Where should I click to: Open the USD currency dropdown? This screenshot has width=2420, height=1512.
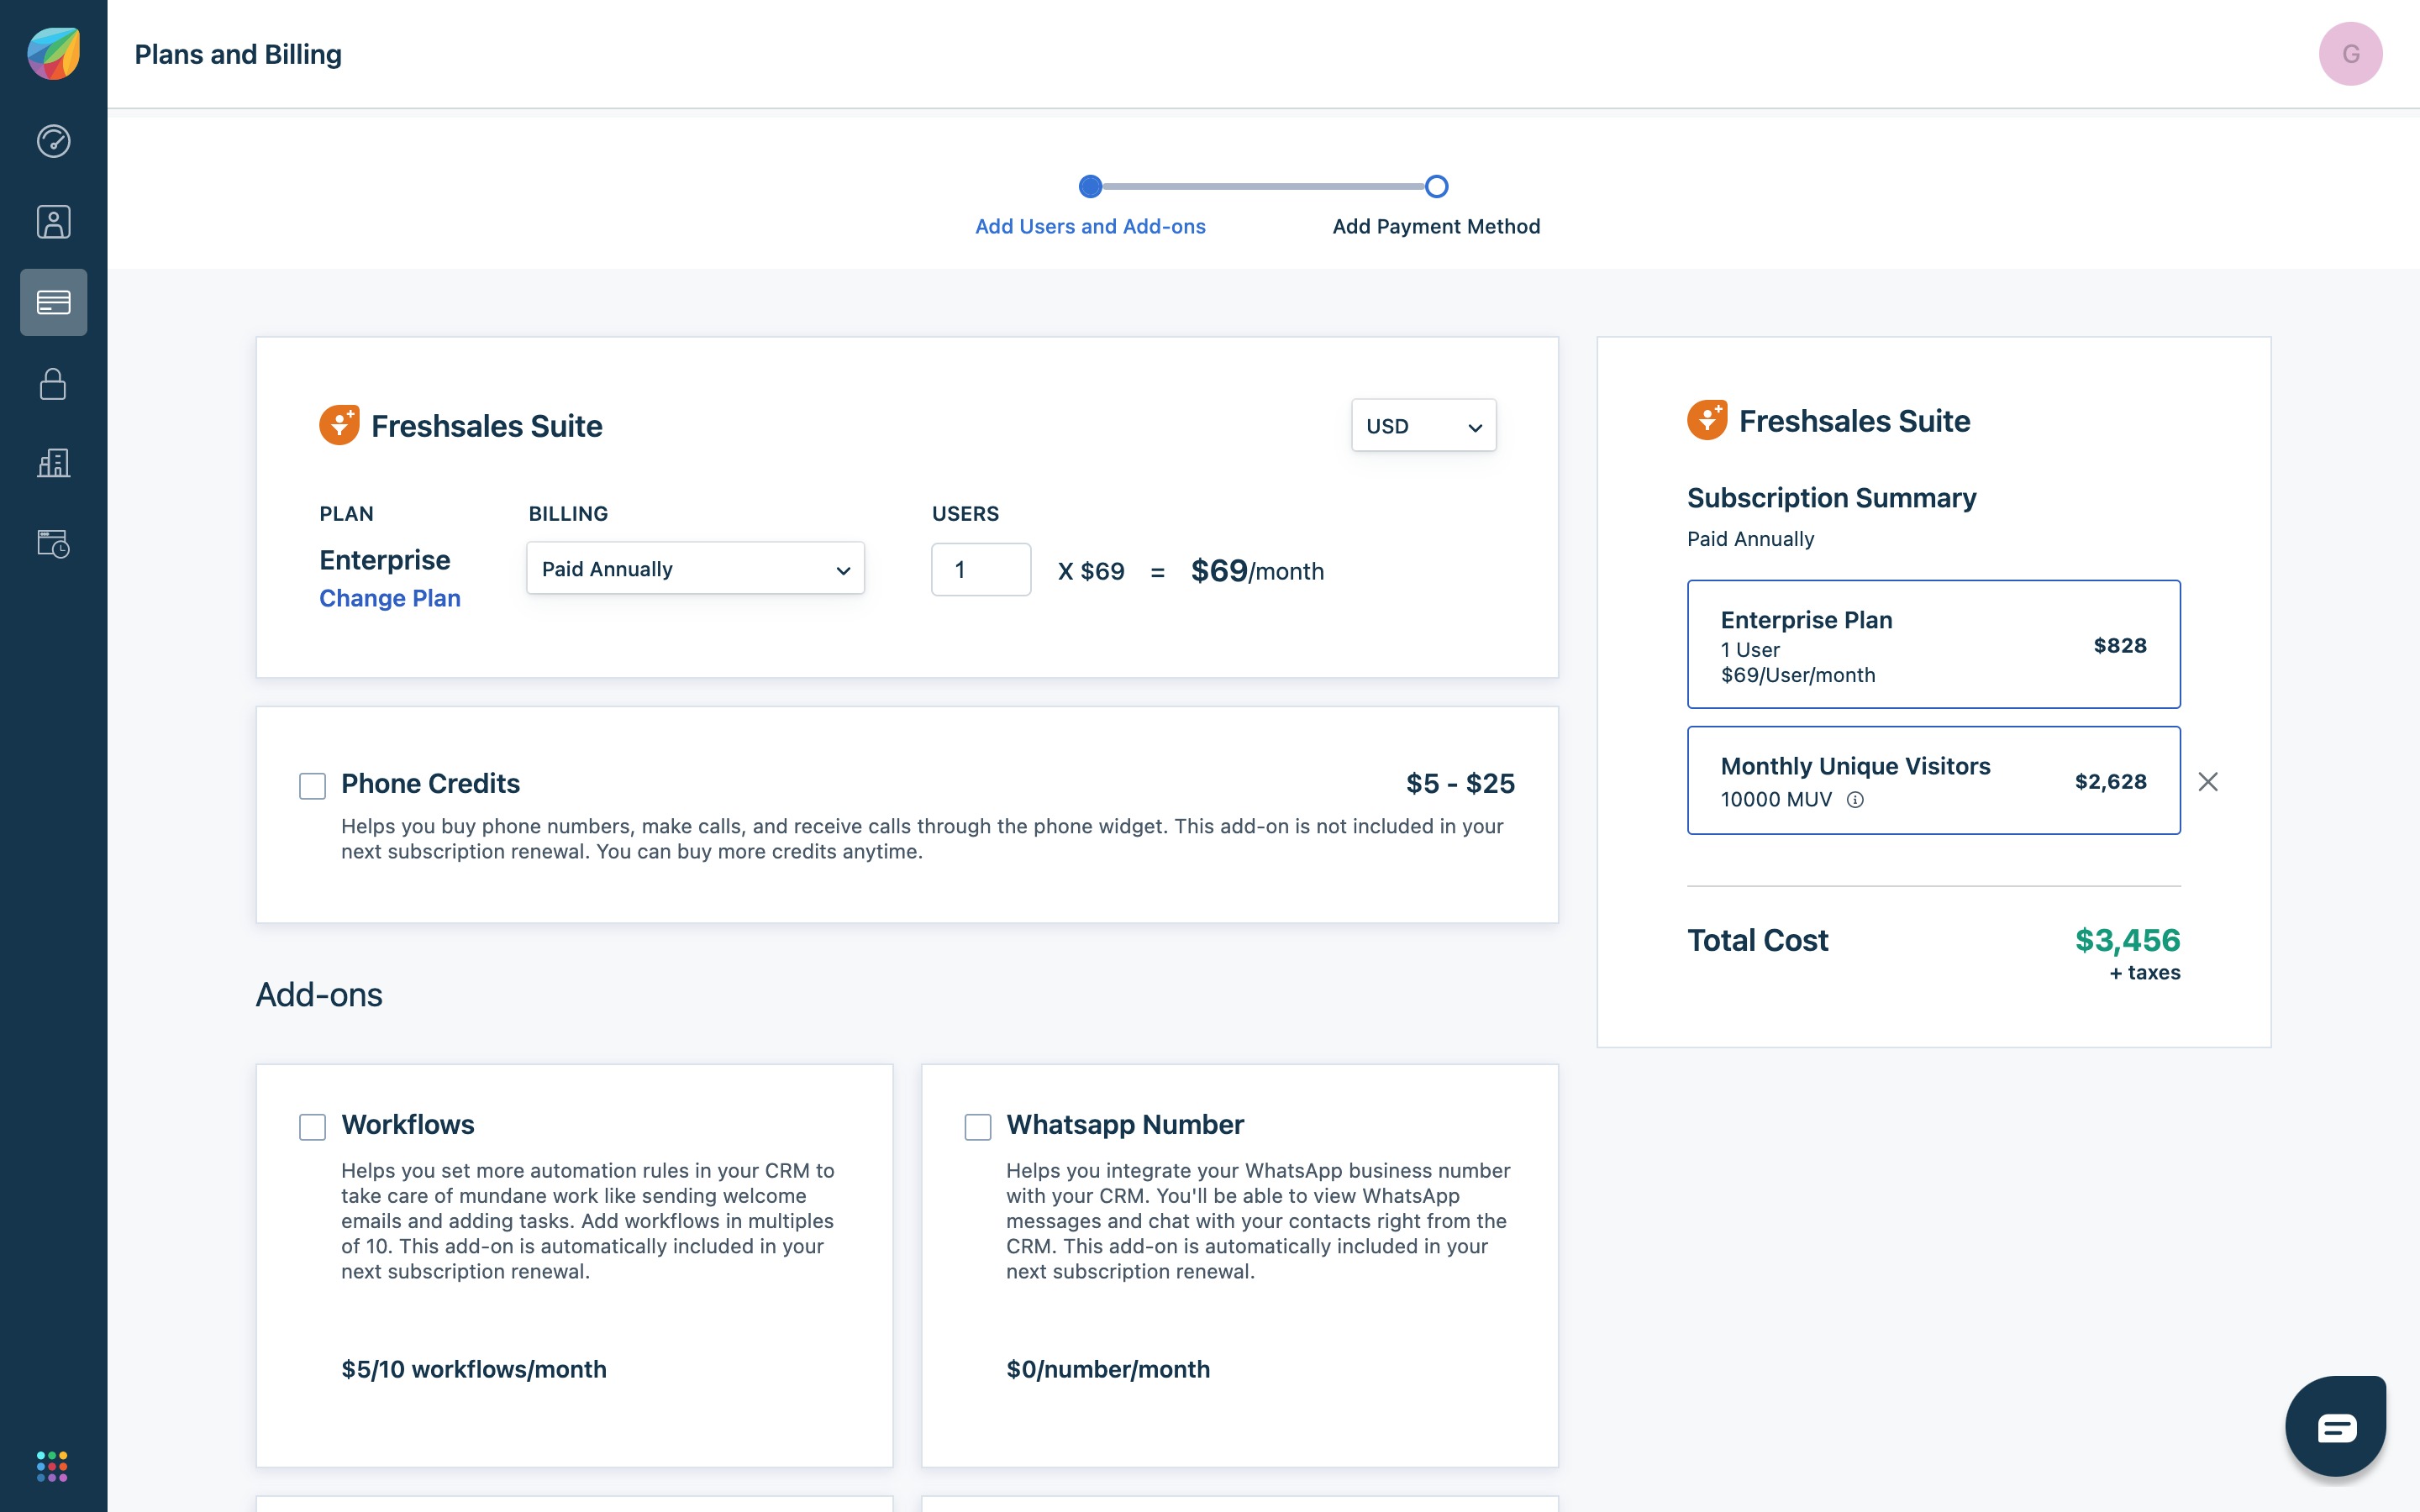[x=1423, y=425]
